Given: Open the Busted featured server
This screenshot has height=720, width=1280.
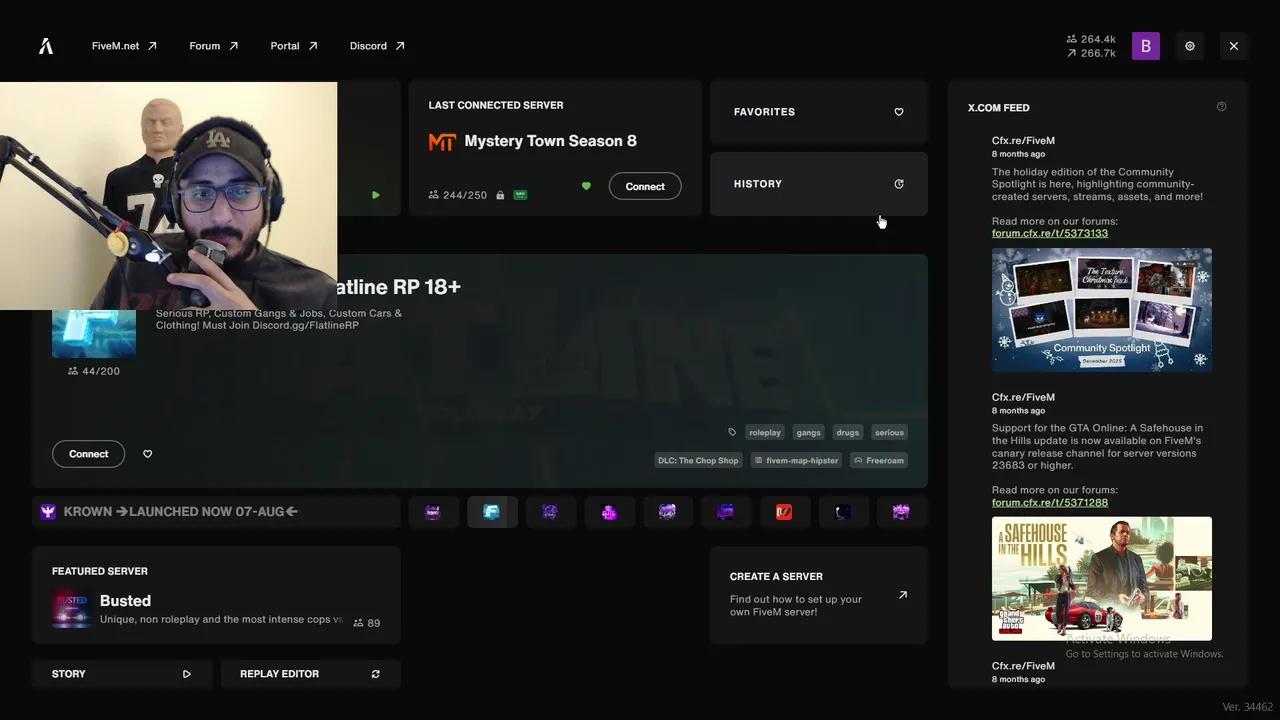Looking at the screenshot, I should click(216, 595).
